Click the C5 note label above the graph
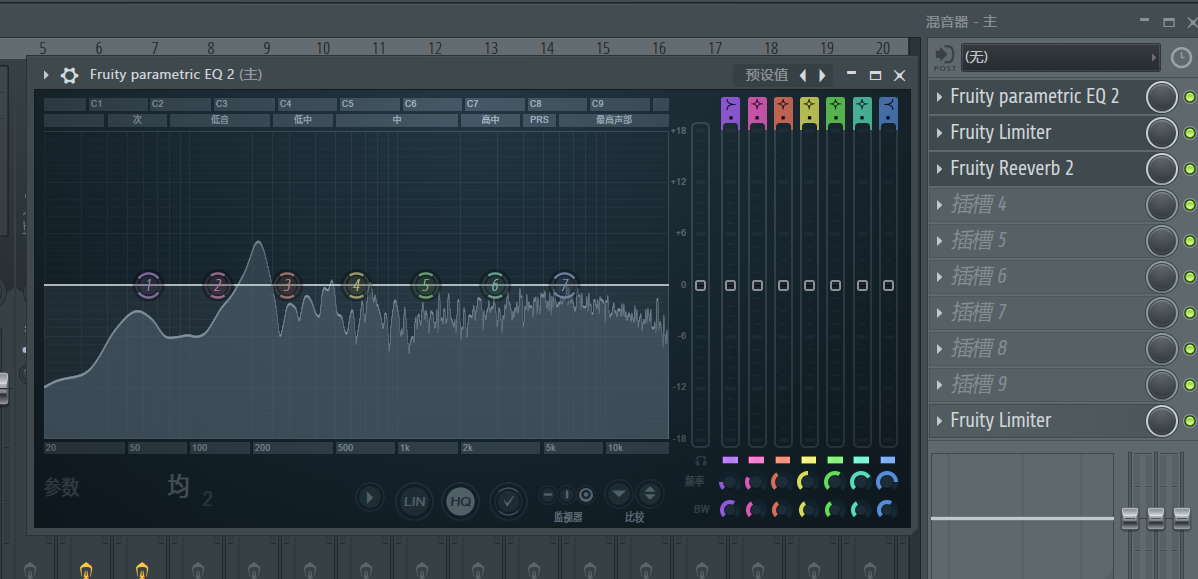This screenshot has width=1198, height=579. click(x=370, y=104)
